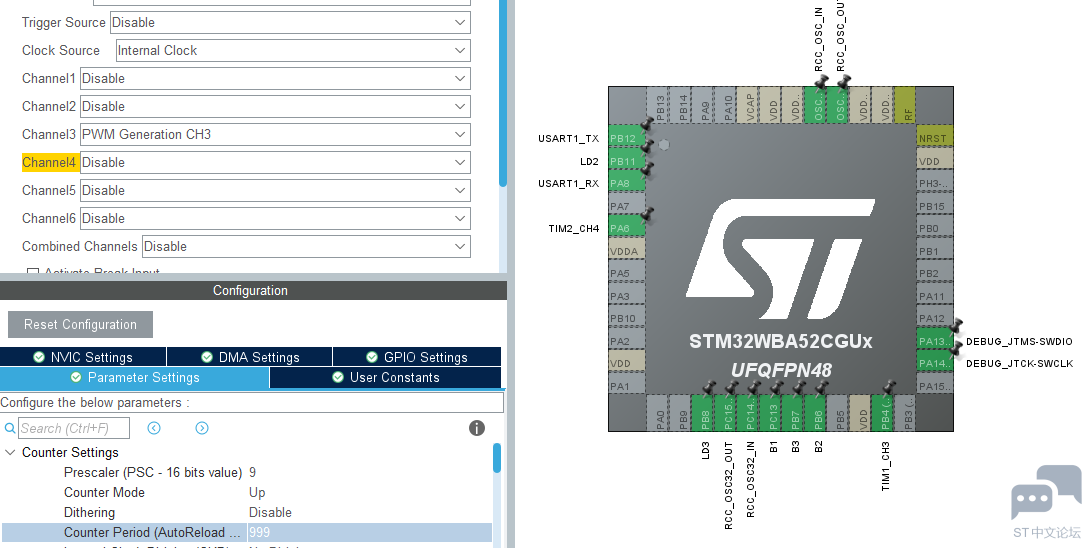Click the Mode panel vertical scrollbar

click(503, 94)
